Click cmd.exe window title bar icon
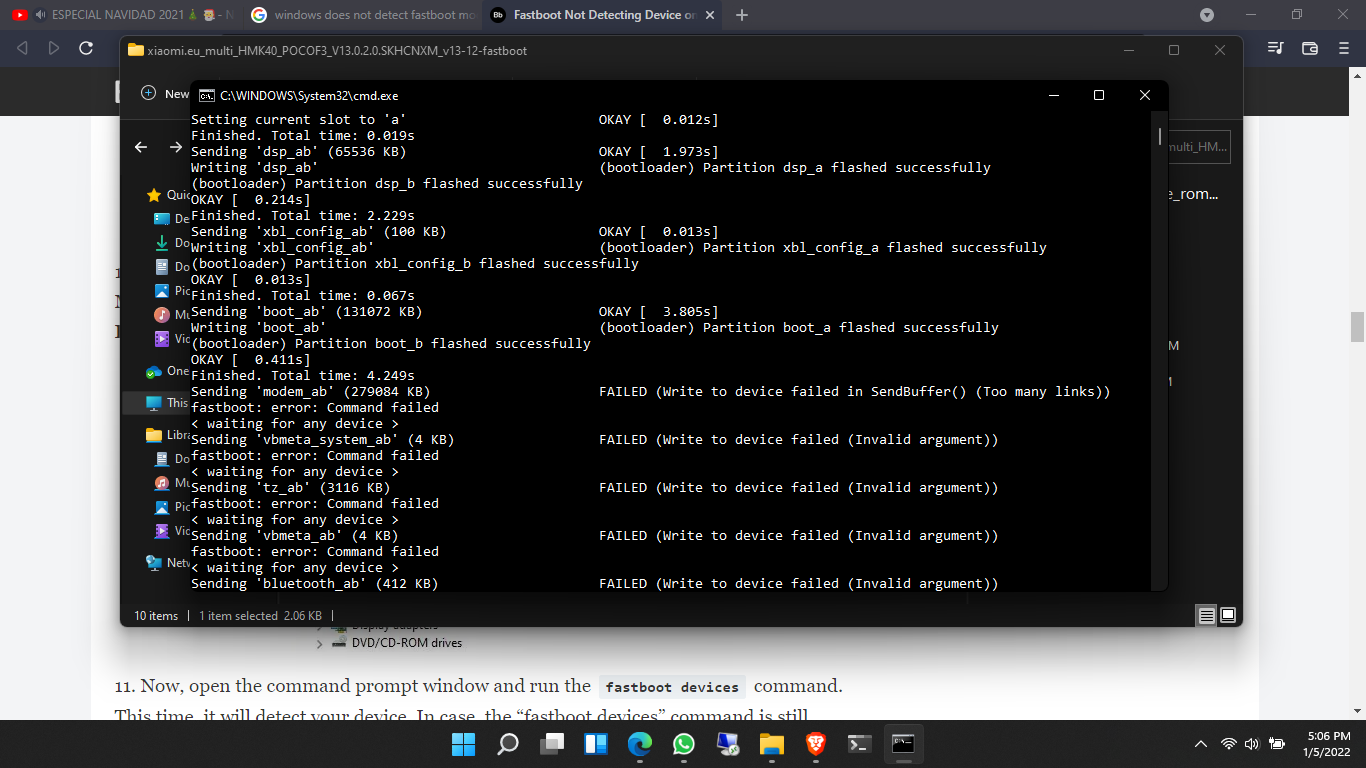Viewport: 1366px width, 768px height. point(206,96)
